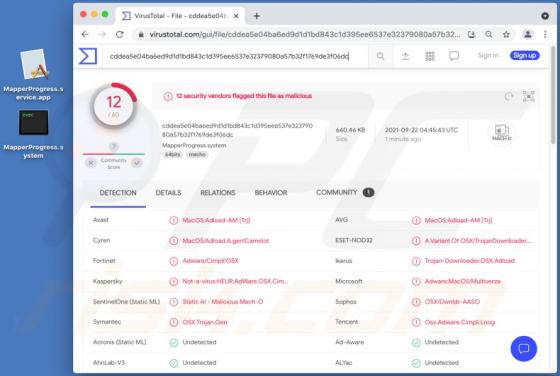The height and width of the screenshot is (376, 560).
Task: Click the page vertical scrollbar
Action: click(x=553, y=96)
